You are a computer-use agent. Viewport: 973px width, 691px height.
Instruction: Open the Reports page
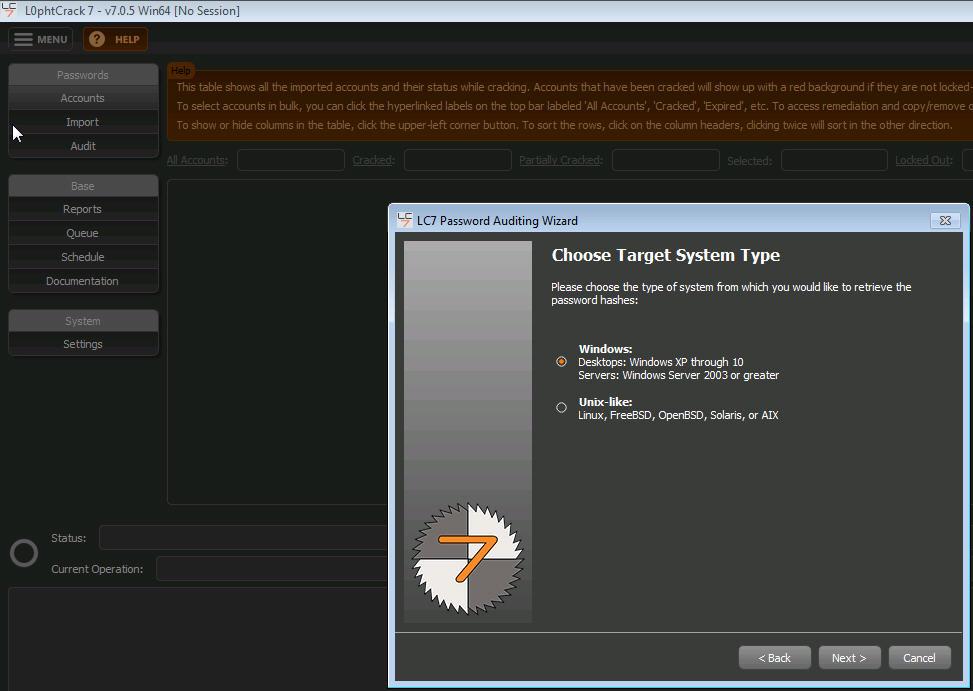click(x=83, y=209)
